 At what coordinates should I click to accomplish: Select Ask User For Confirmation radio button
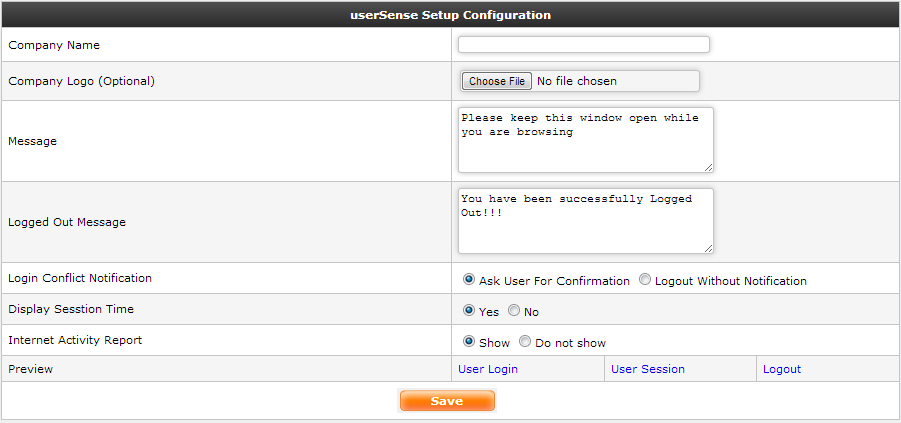(x=469, y=280)
